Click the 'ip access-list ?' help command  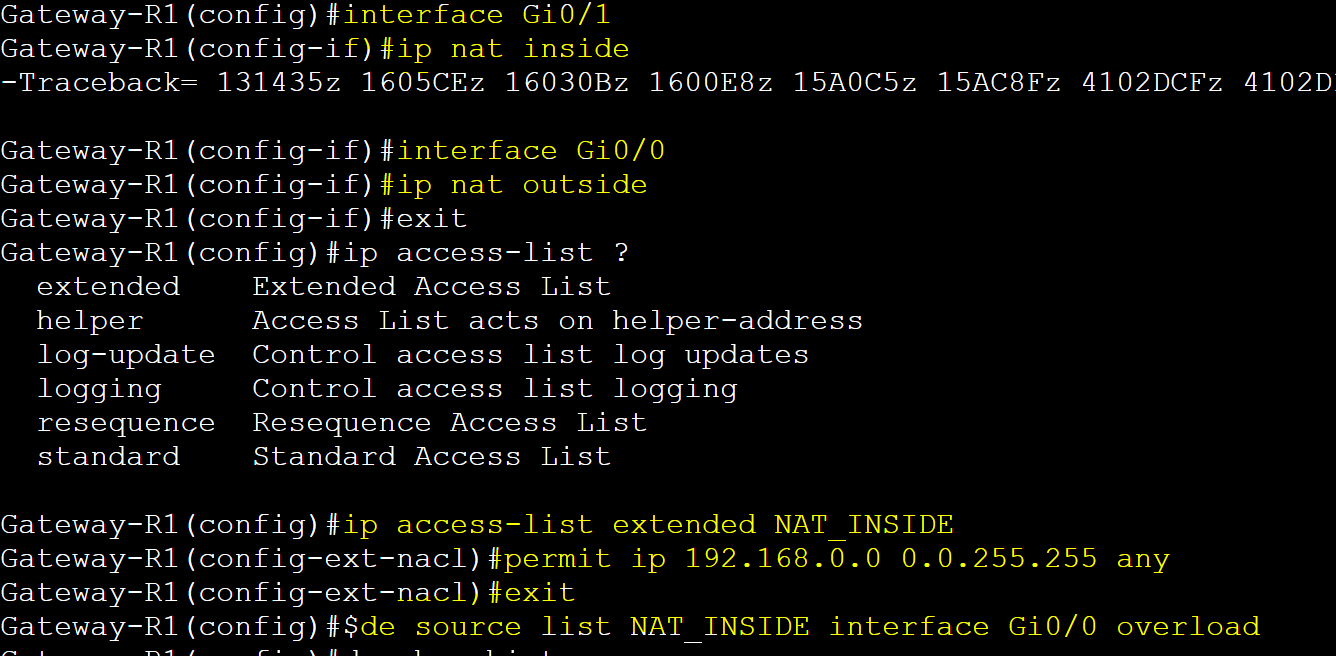486,253
